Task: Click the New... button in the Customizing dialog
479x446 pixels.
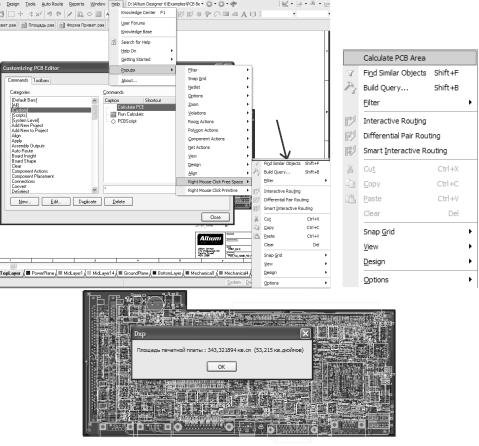Action: click(x=24, y=202)
